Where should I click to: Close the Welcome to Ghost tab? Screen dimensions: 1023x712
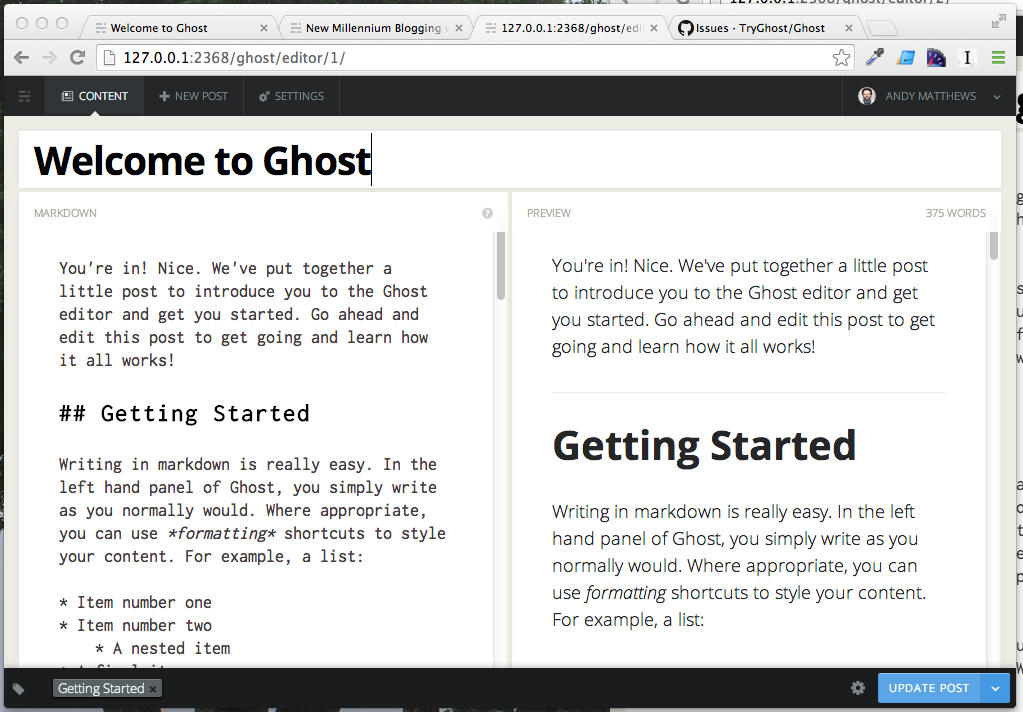point(264,28)
